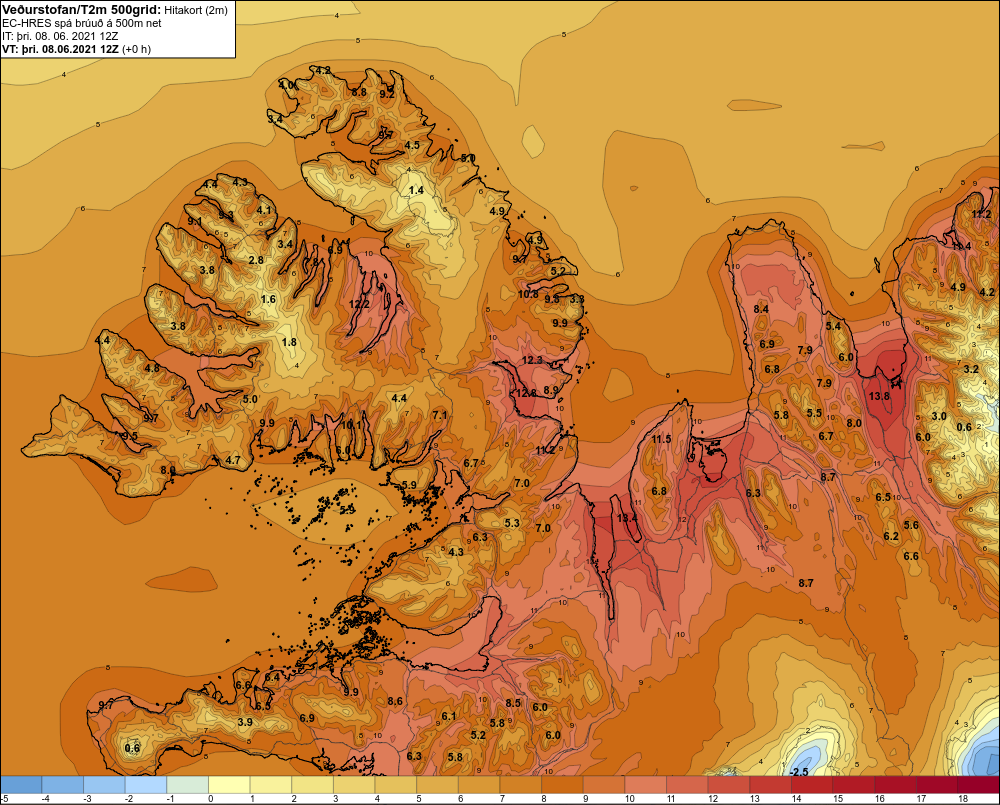Click the 13.8 temperature value on the map

(879, 396)
